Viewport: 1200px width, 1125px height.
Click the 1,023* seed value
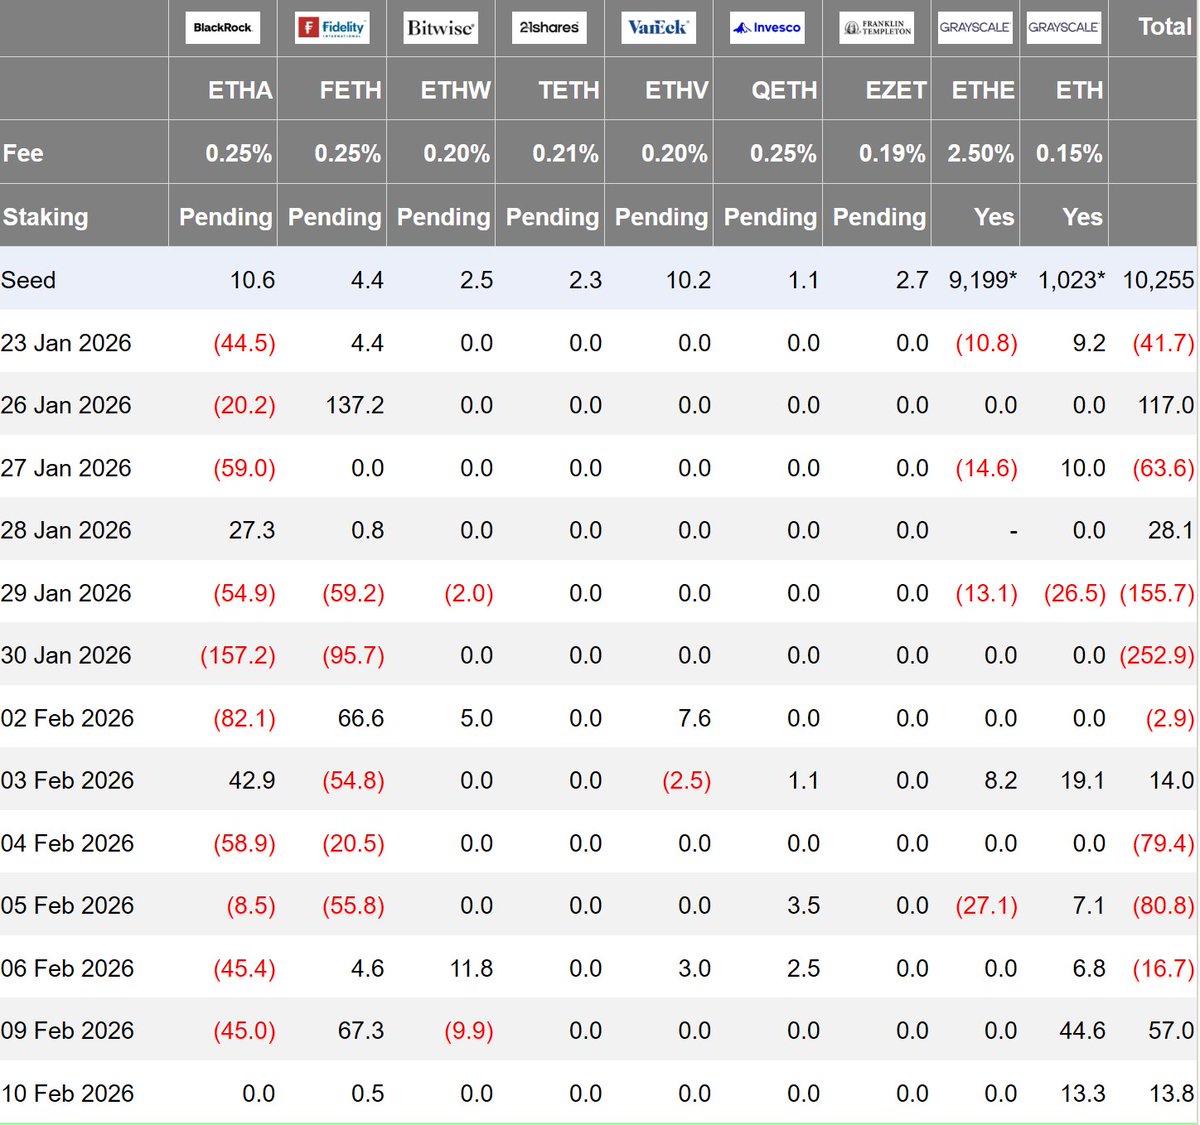point(1071,280)
